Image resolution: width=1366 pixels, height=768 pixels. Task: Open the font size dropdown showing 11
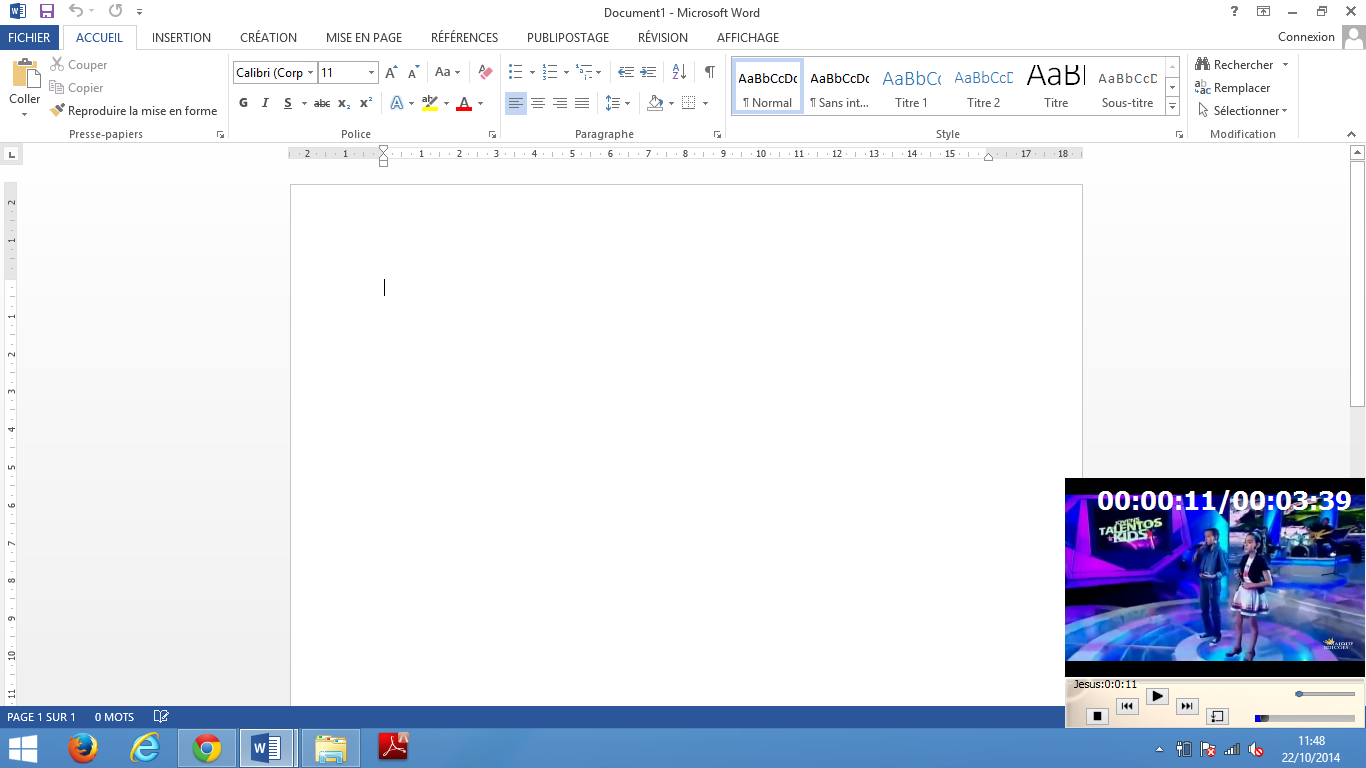372,73
